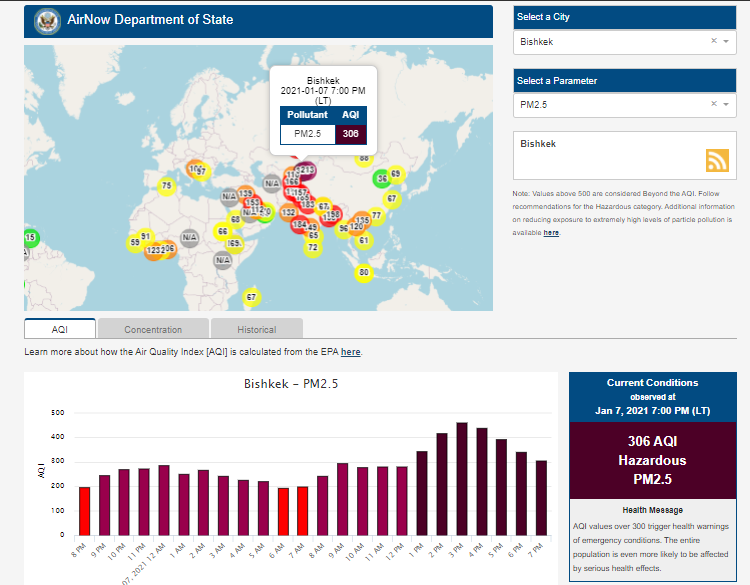Click the yellow map marker labeled 72
This screenshot has width=750, height=585.
pos(313,247)
